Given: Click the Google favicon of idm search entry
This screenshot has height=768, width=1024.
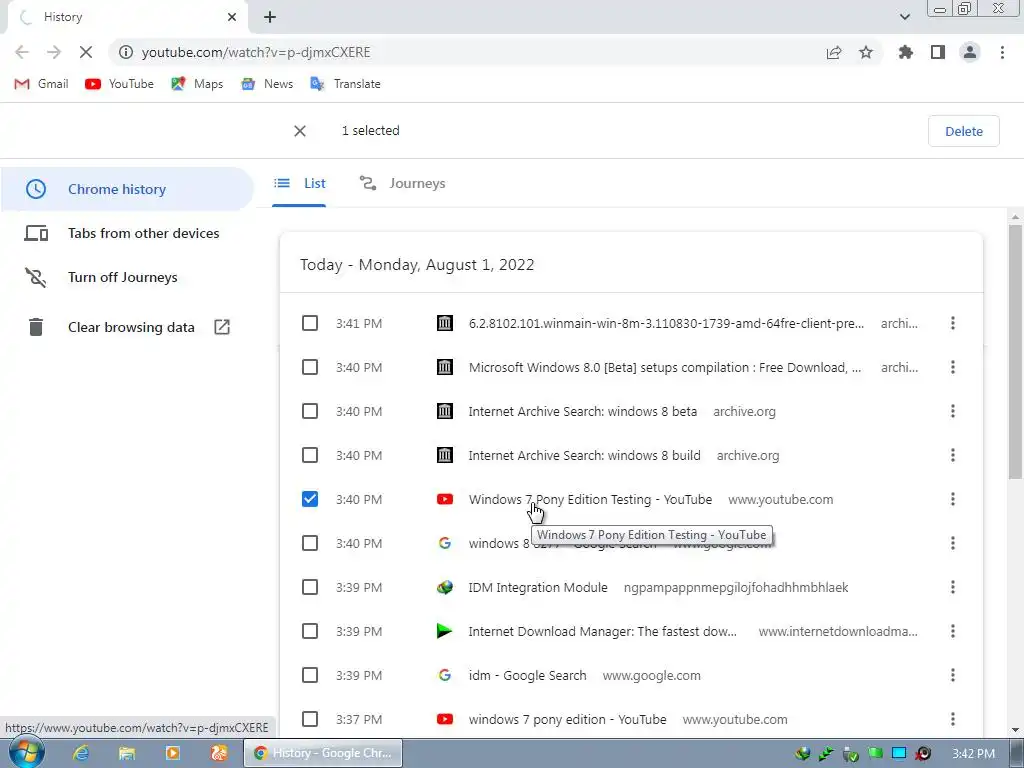Looking at the screenshot, I should pos(445,675).
